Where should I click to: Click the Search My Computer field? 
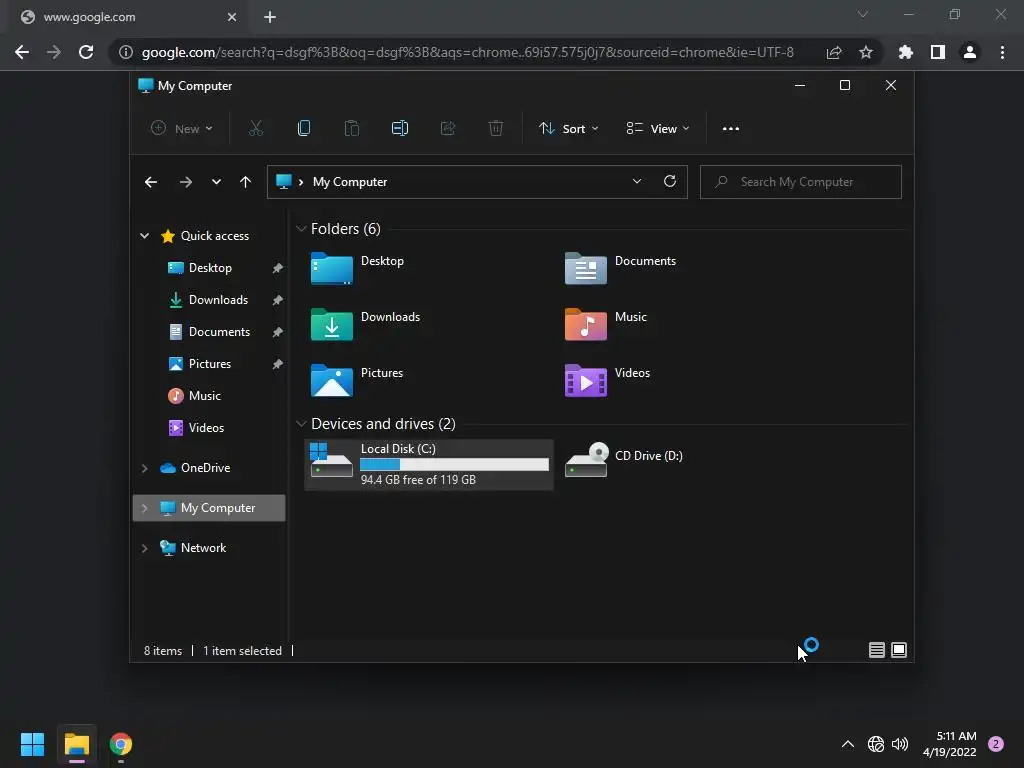click(x=801, y=182)
